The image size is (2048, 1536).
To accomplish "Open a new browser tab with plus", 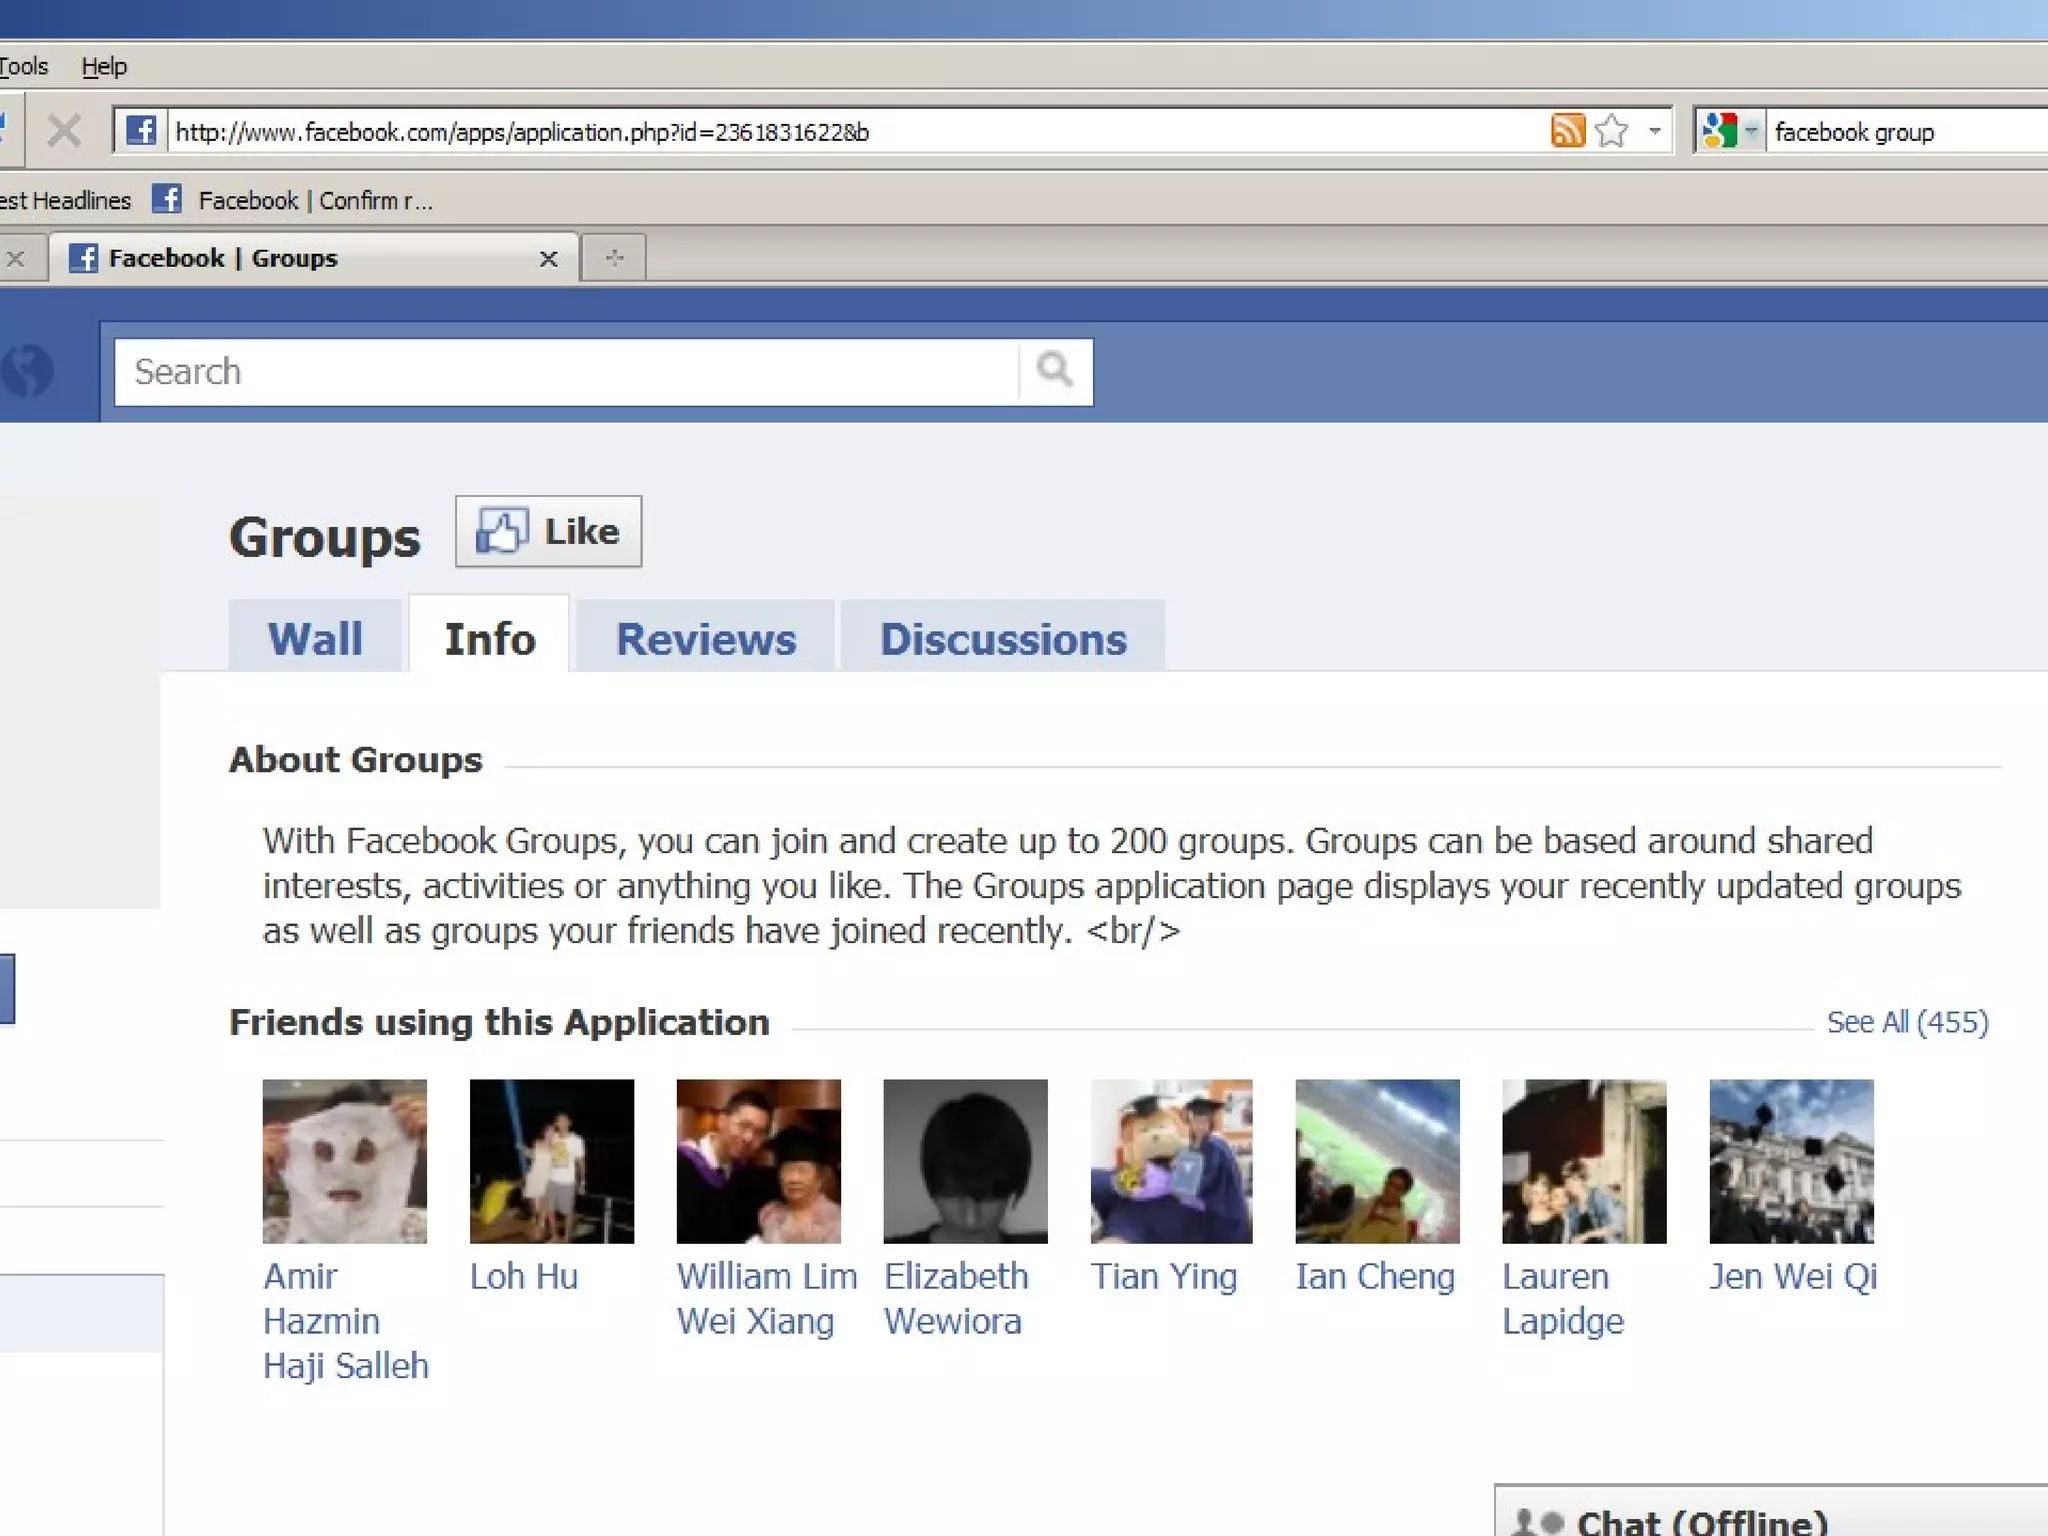I will pyautogui.click(x=614, y=258).
